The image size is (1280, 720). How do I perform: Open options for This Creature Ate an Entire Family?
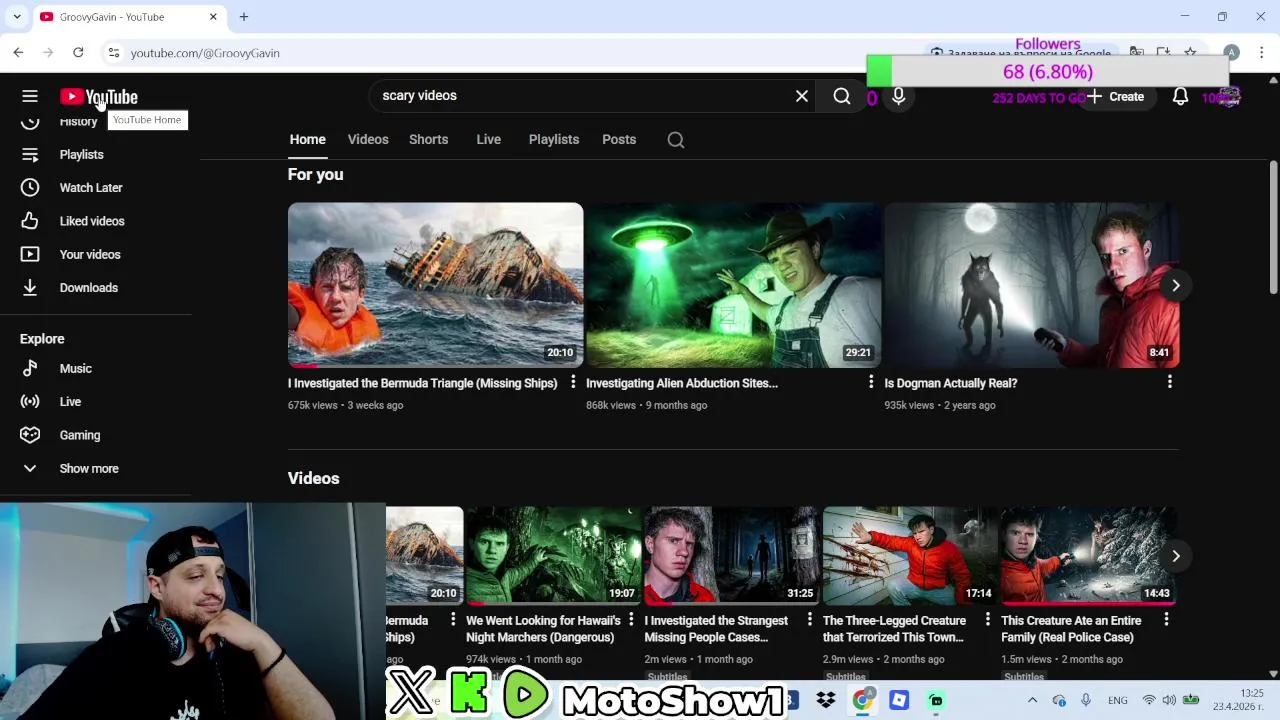(x=1166, y=620)
